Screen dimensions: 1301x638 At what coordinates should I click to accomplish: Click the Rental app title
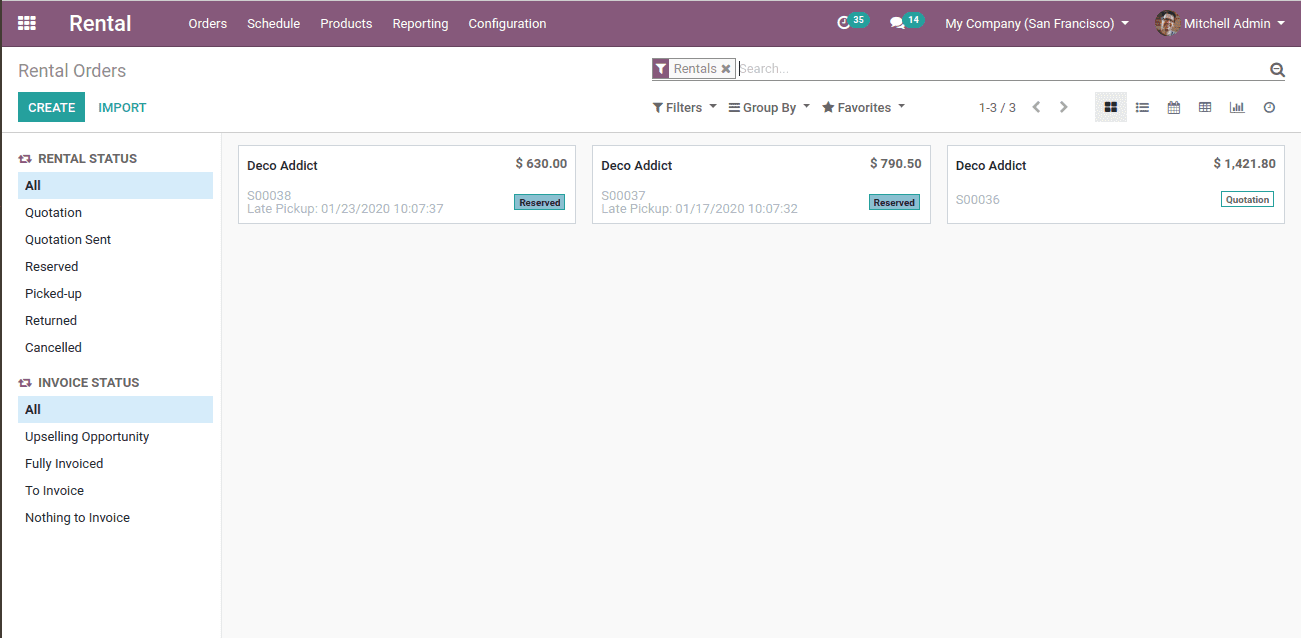tap(100, 23)
